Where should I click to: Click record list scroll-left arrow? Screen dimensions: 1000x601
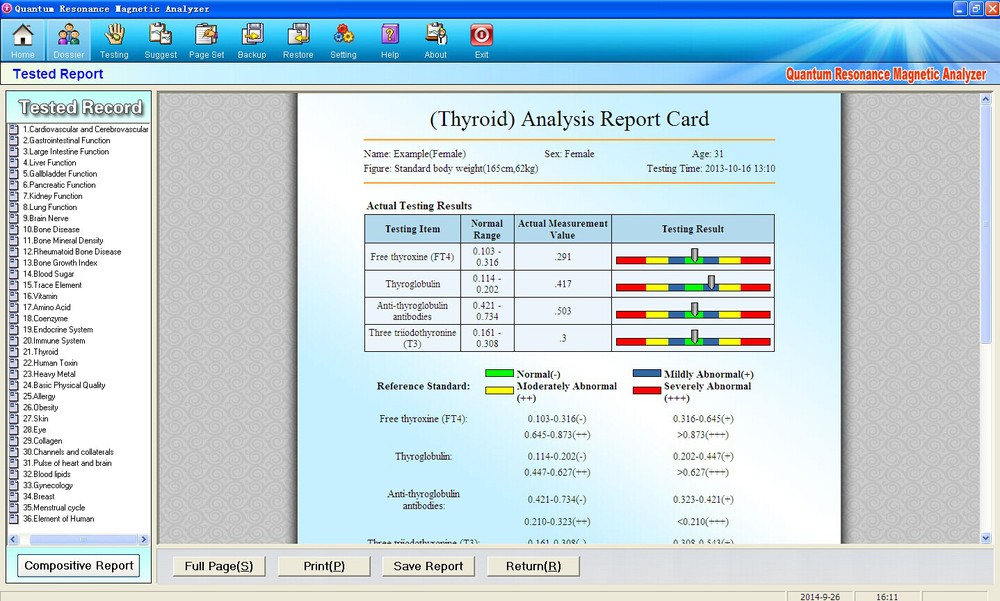[13, 540]
